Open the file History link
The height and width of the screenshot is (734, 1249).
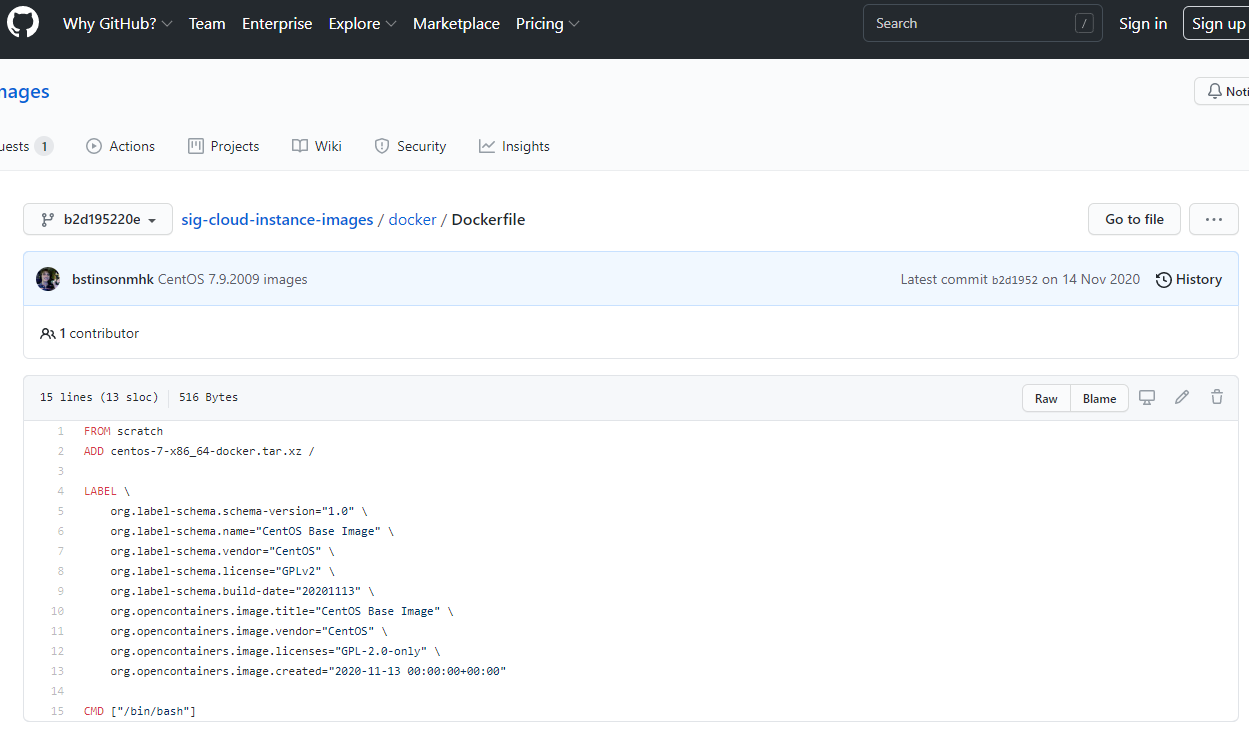[x=1189, y=279]
